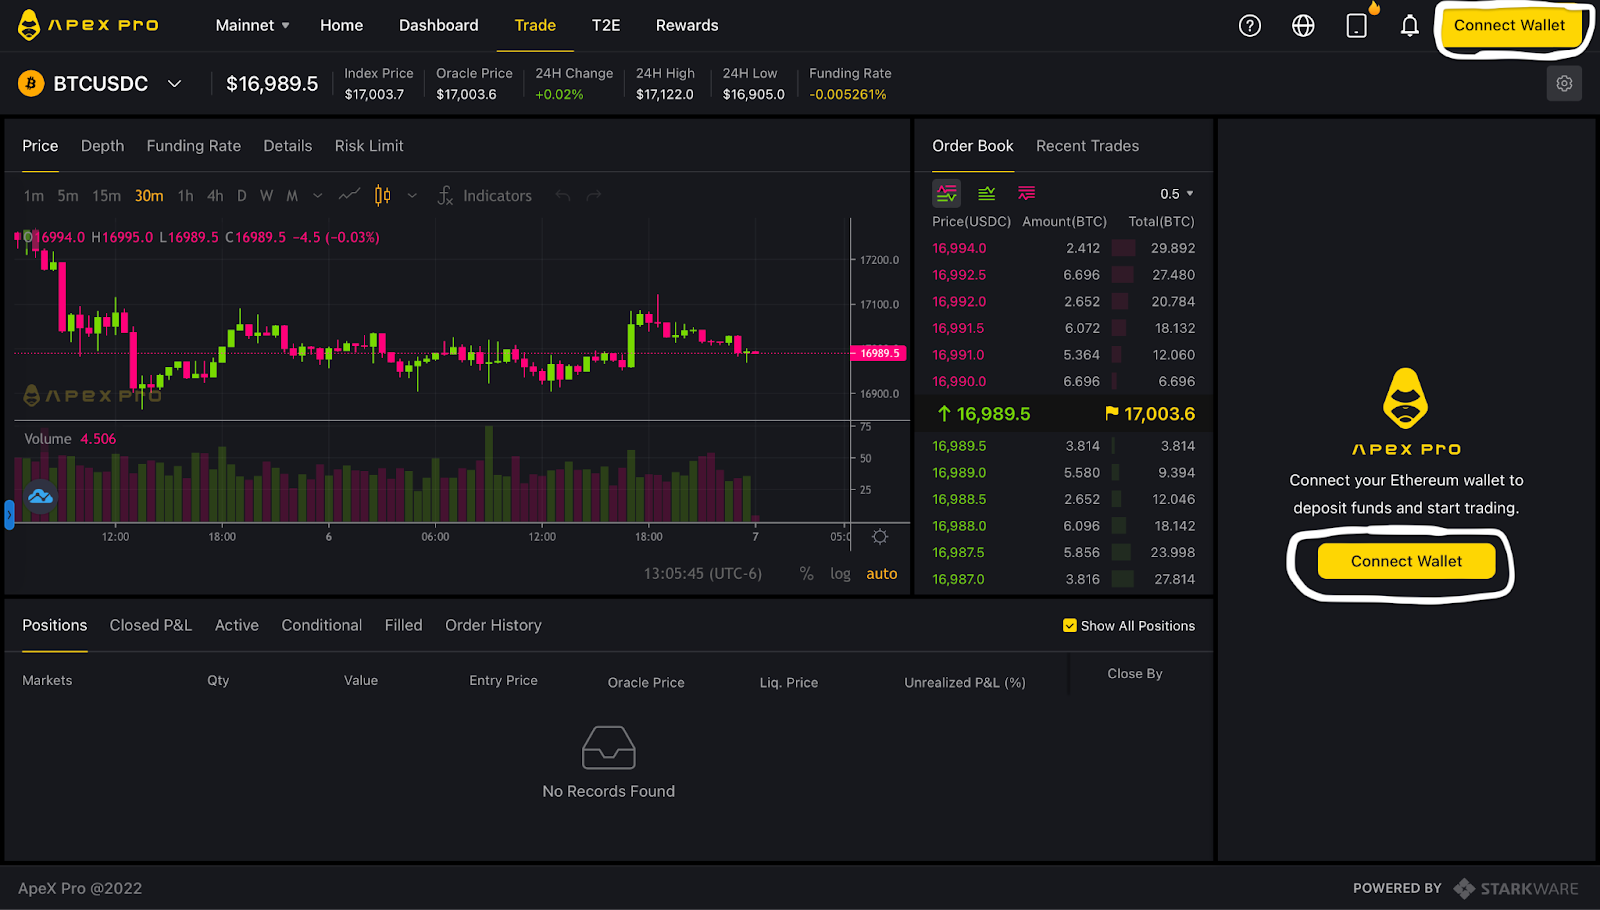Open trade settings gear icon
The width and height of the screenshot is (1600, 910).
[x=1564, y=84]
